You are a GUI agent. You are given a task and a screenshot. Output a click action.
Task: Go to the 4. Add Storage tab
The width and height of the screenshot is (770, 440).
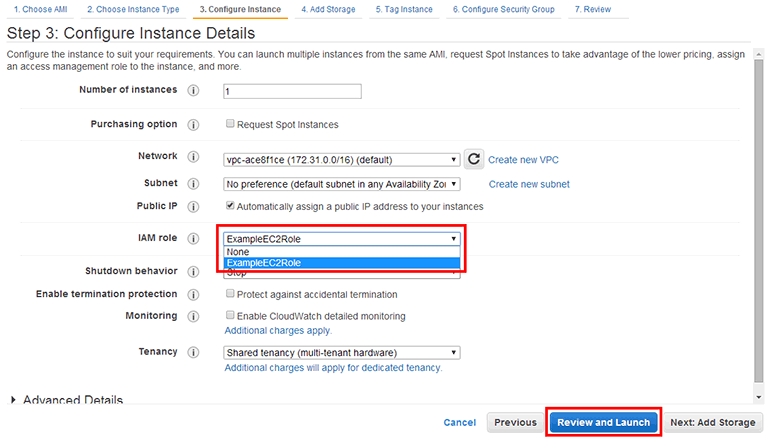[331, 9]
